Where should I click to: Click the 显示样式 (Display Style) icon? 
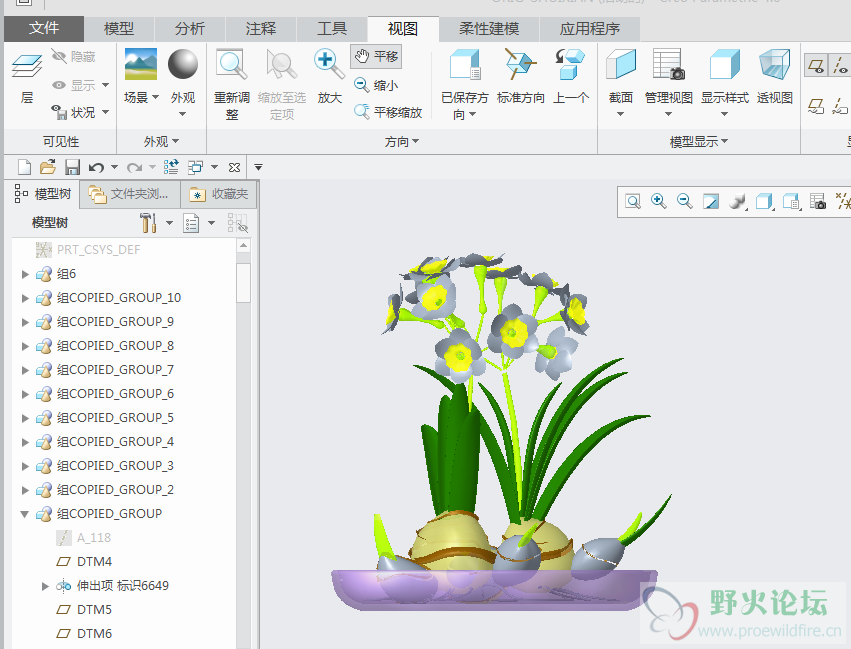pos(725,64)
